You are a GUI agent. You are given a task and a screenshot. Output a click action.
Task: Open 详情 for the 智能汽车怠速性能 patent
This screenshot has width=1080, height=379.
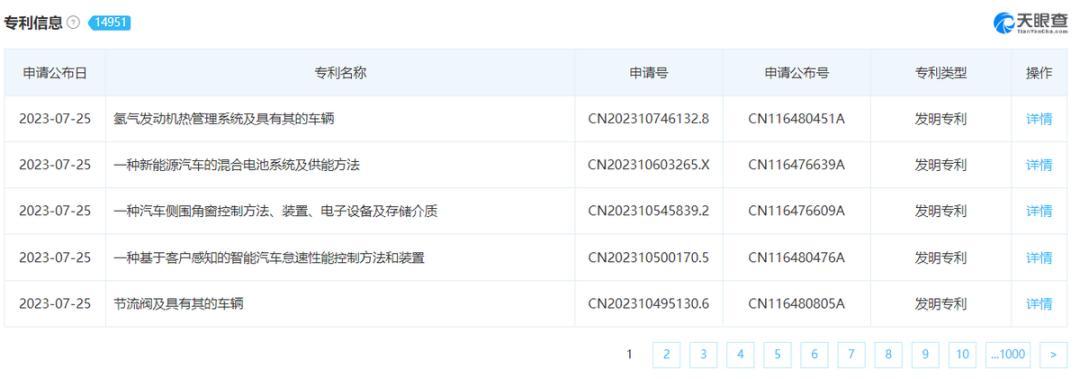pos(1039,258)
